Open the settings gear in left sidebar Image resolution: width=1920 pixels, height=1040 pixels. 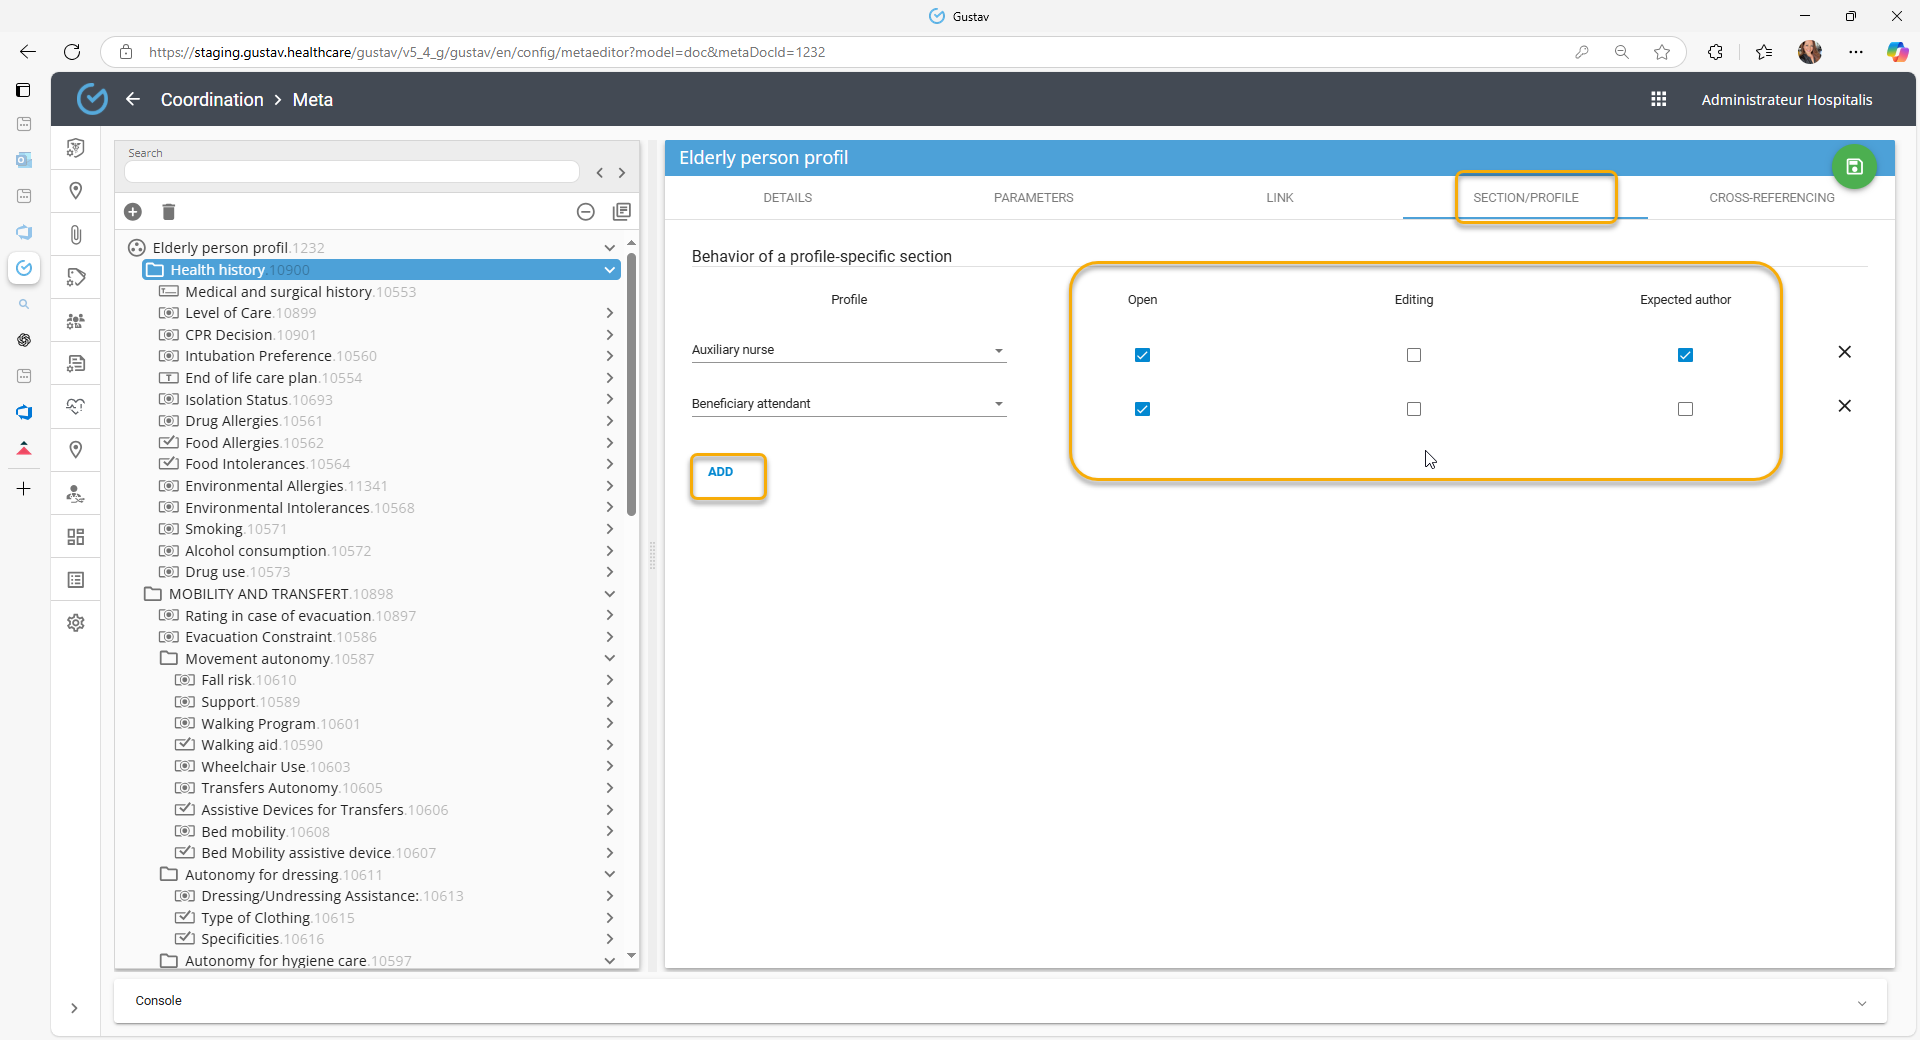tap(76, 623)
